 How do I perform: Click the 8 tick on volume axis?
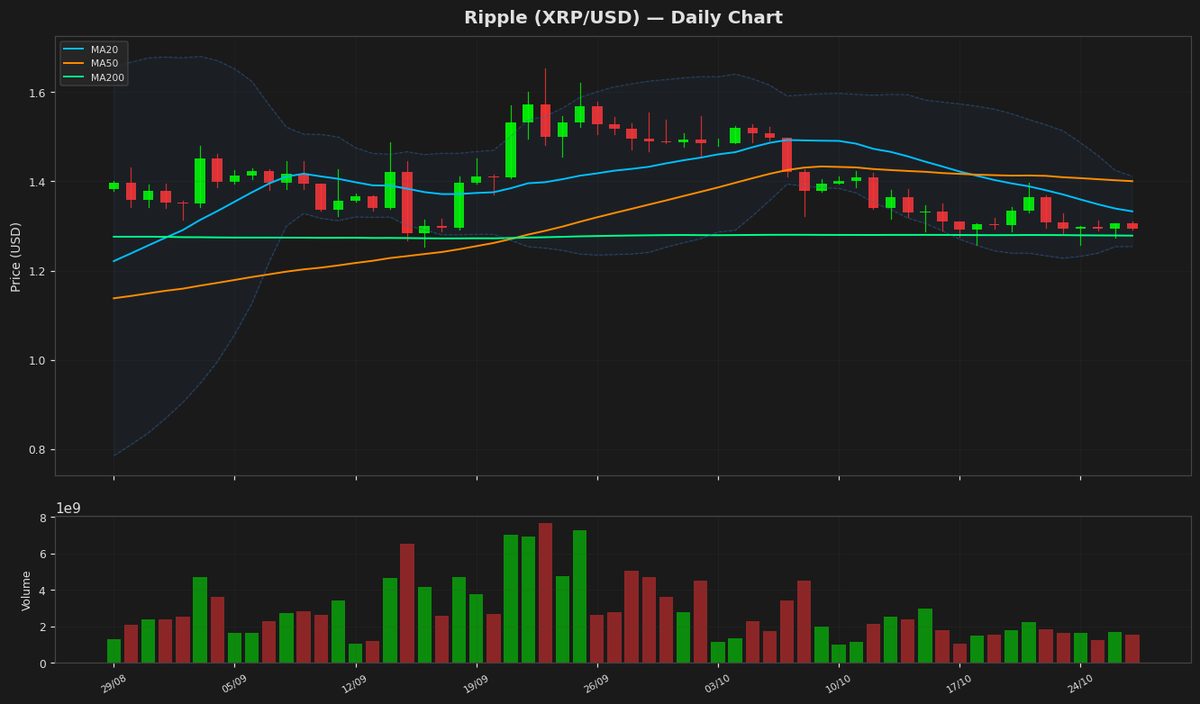(x=43, y=518)
